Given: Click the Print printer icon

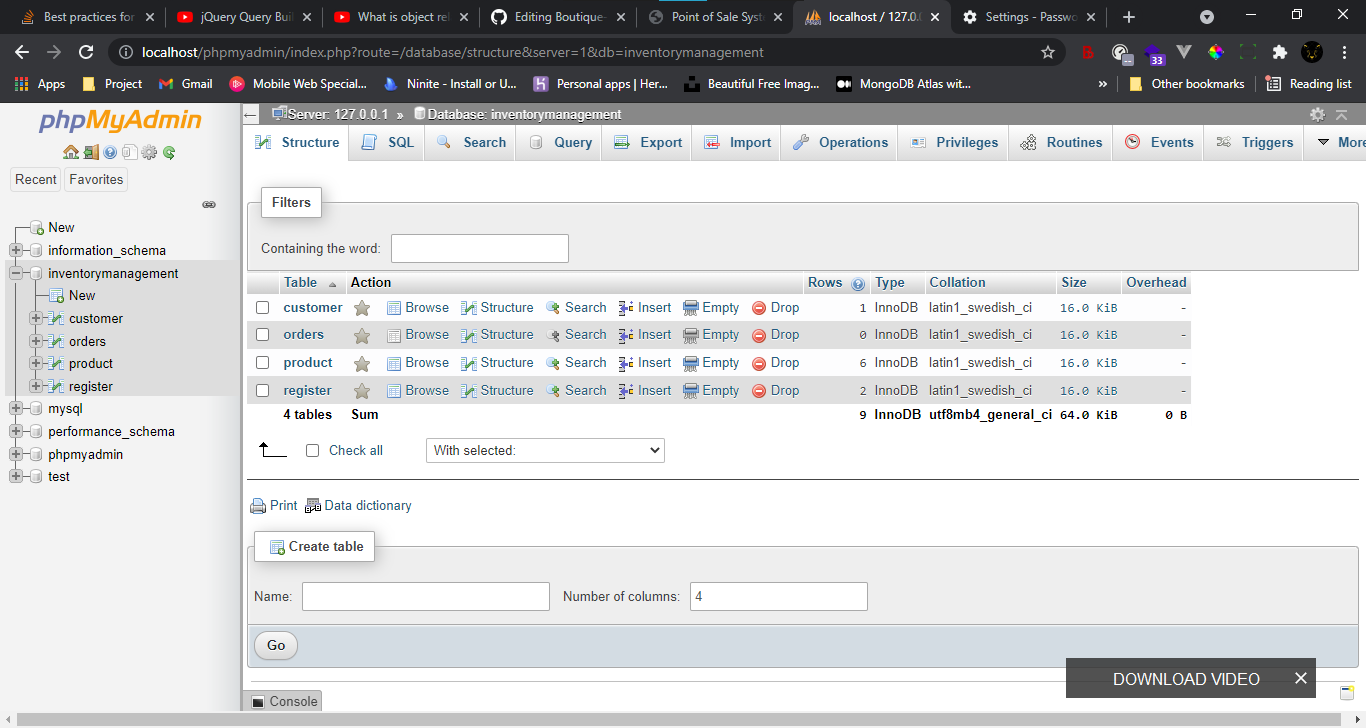Looking at the screenshot, I should click(x=258, y=506).
